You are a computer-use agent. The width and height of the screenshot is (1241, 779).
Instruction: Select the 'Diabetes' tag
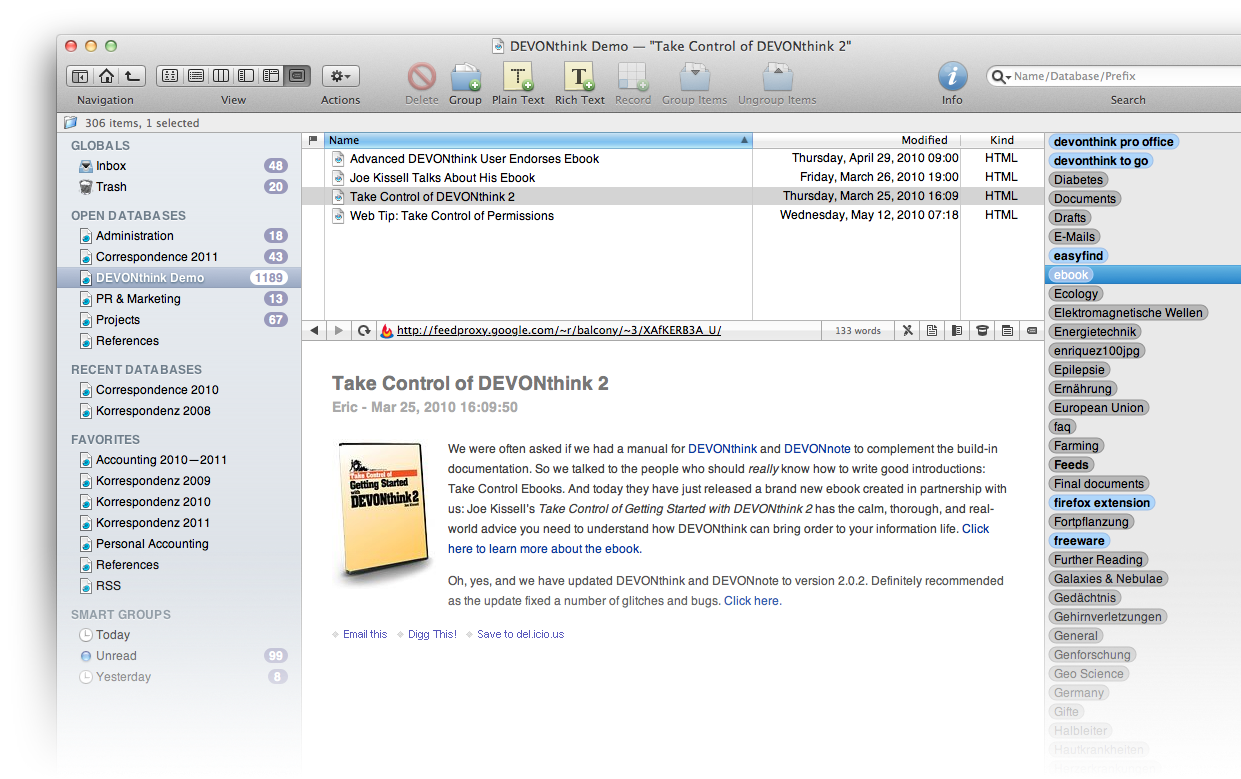click(x=1079, y=180)
